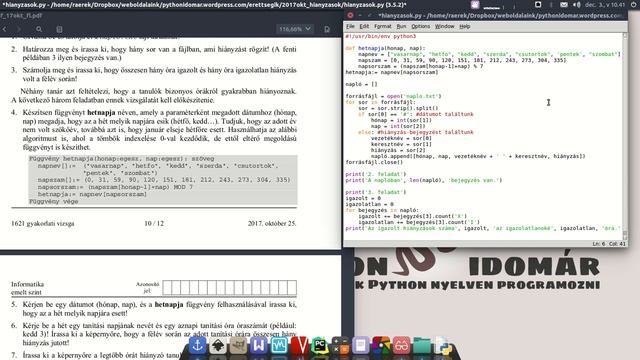Open the mail indicator in top panel
This screenshot has height=360, width=640.
coord(564,4)
